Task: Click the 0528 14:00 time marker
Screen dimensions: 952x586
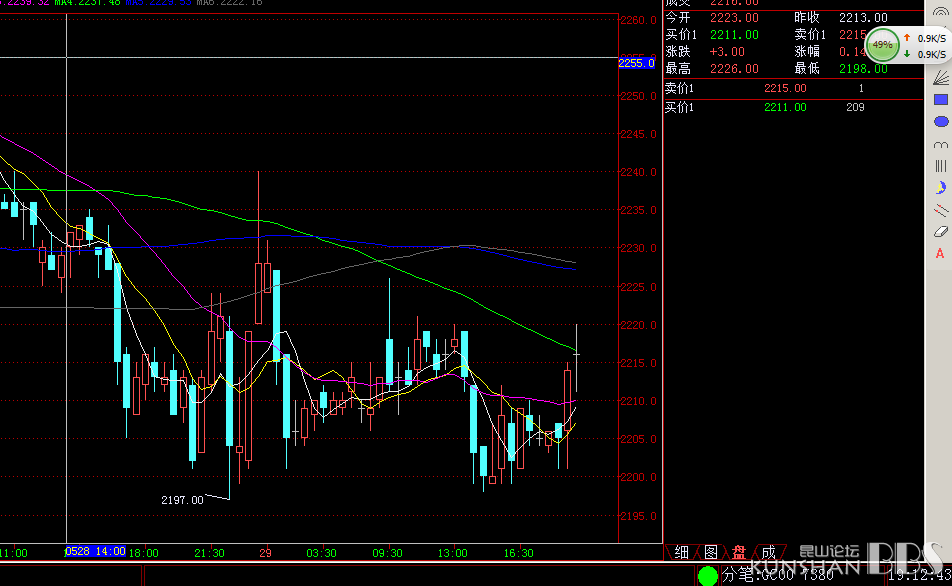Action: pos(95,551)
